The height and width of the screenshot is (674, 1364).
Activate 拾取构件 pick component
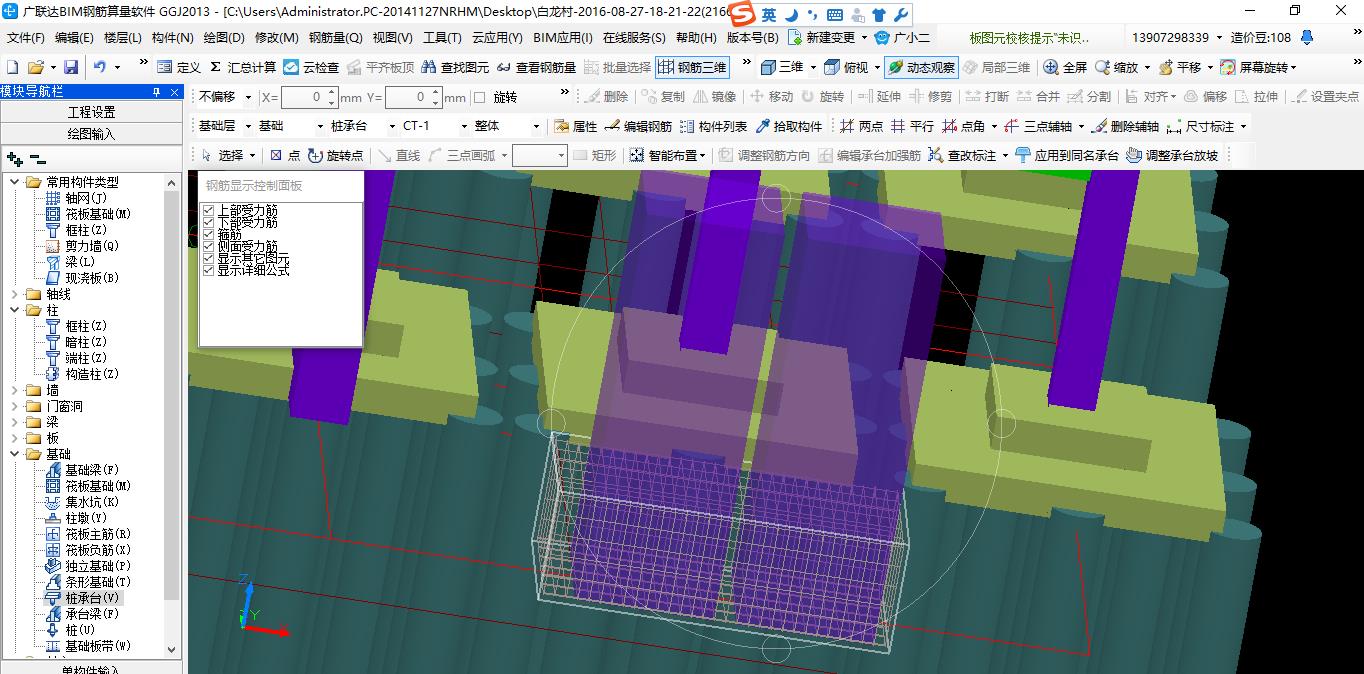789,126
